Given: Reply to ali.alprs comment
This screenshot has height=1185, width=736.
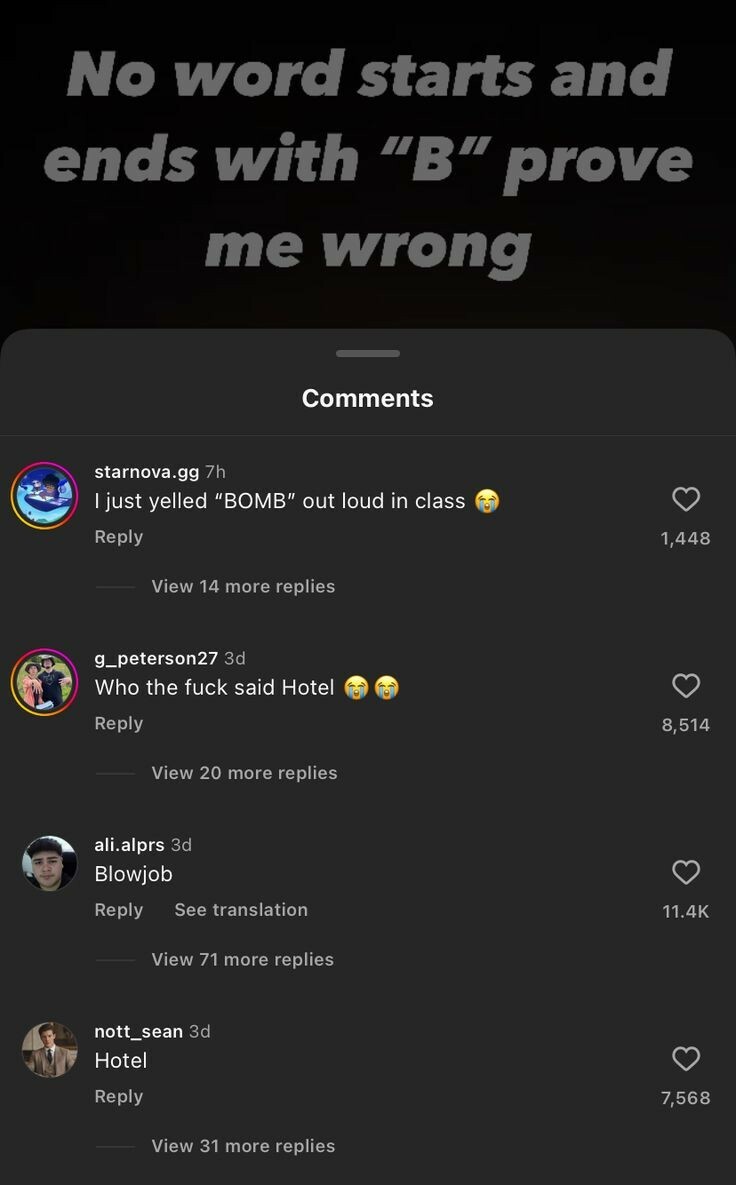Looking at the screenshot, I should [x=119, y=911].
